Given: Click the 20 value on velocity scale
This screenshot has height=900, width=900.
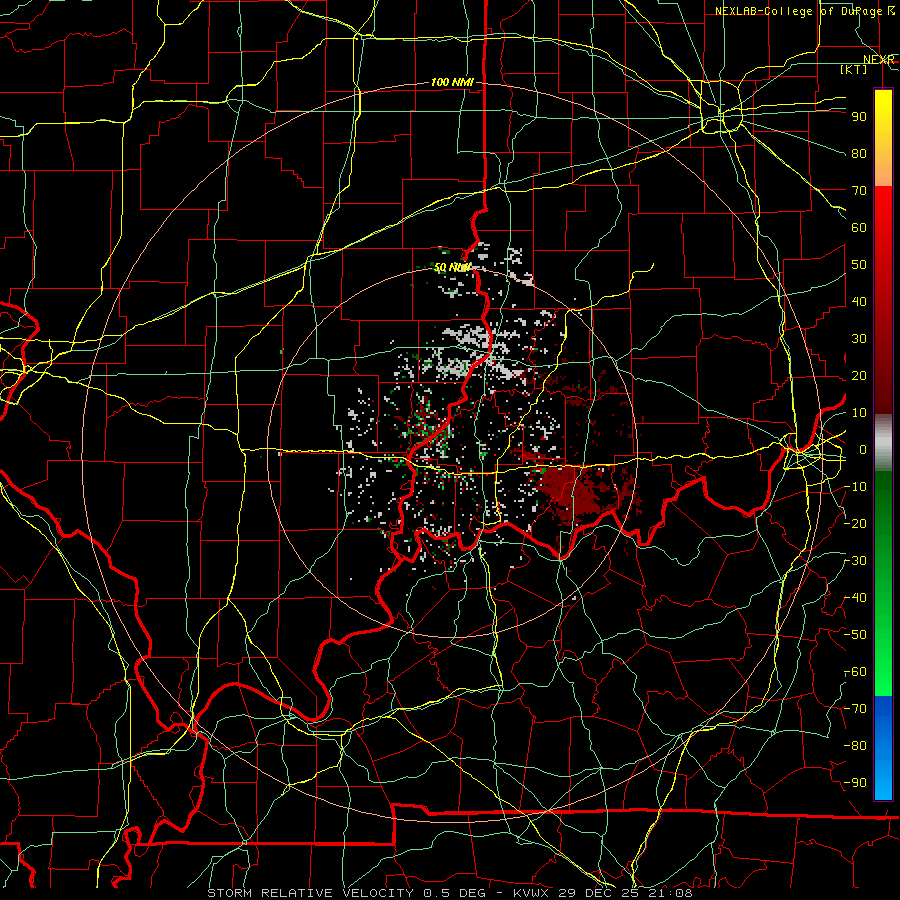Looking at the screenshot, I should [x=859, y=376].
